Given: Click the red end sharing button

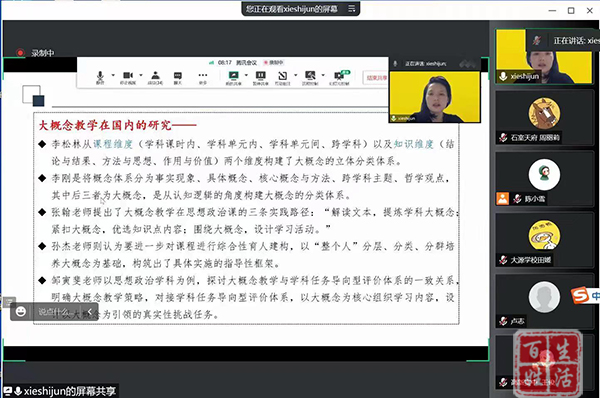Looking at the screenshot, I should [376, 78].
